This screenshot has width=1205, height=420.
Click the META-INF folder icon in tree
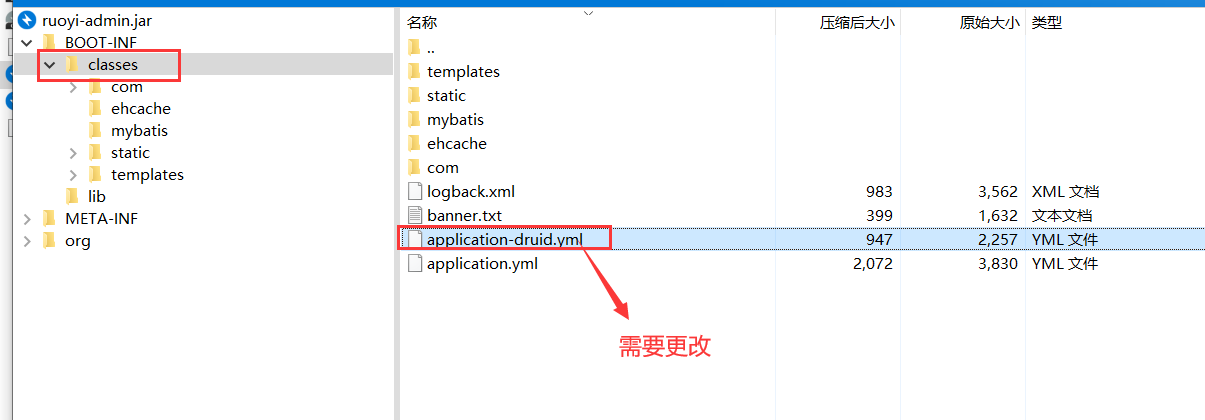tap(50, 218)
